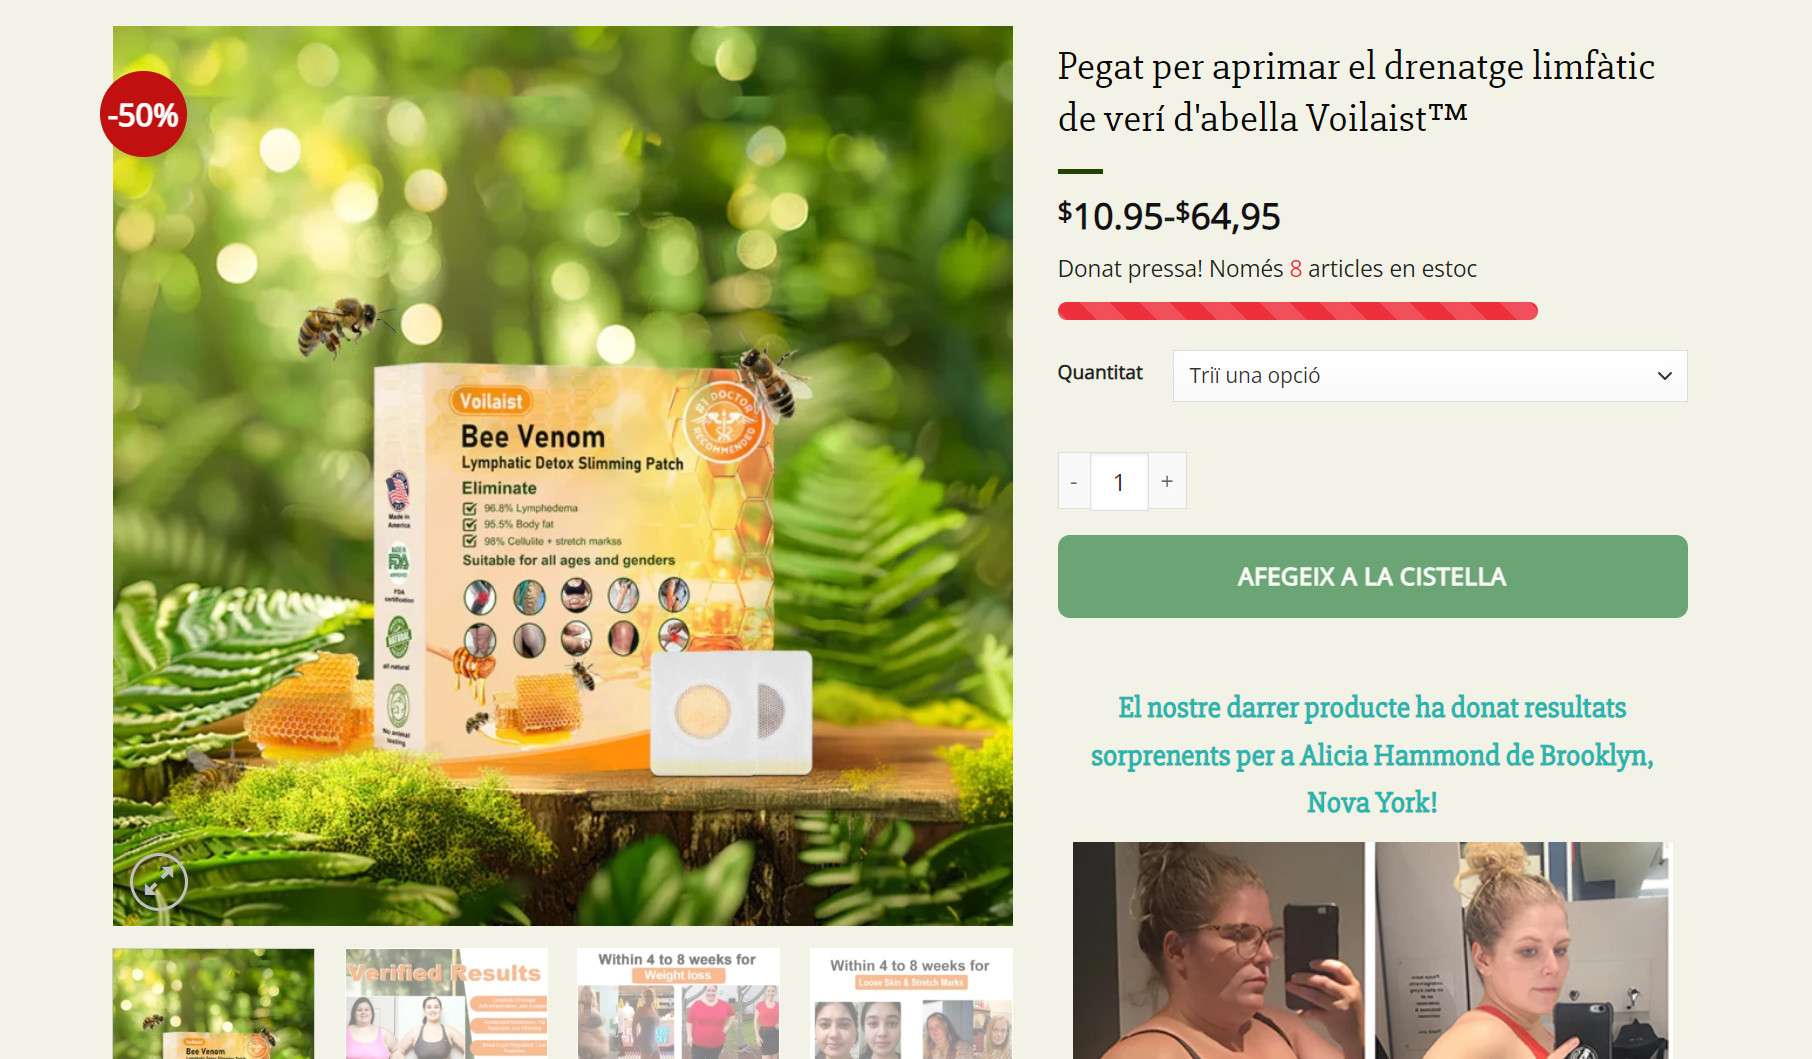Click the price range $10.95-$64,95

pyautogui.click(x=1169, y=216)
